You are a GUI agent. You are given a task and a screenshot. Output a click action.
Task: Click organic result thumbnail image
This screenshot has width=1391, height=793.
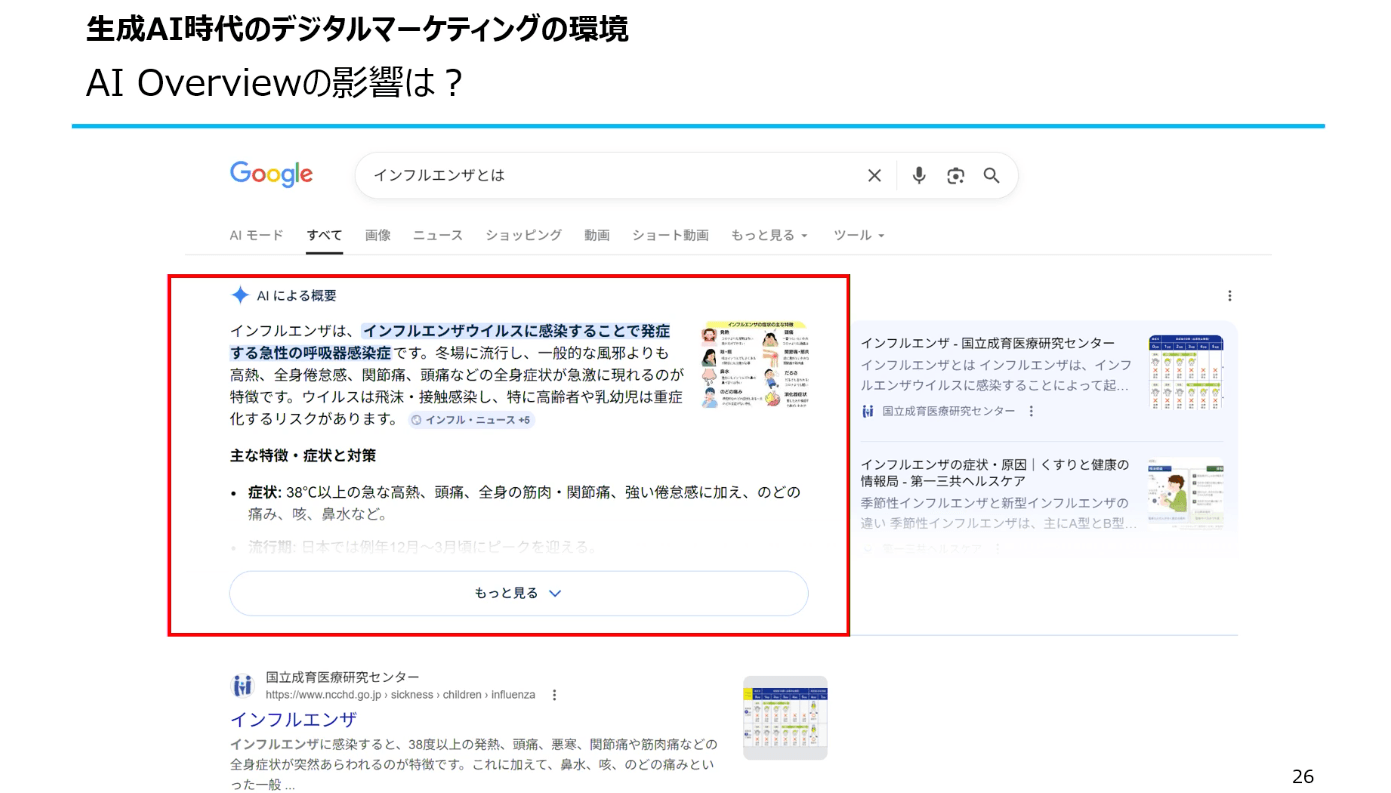[x=785, y=718]
